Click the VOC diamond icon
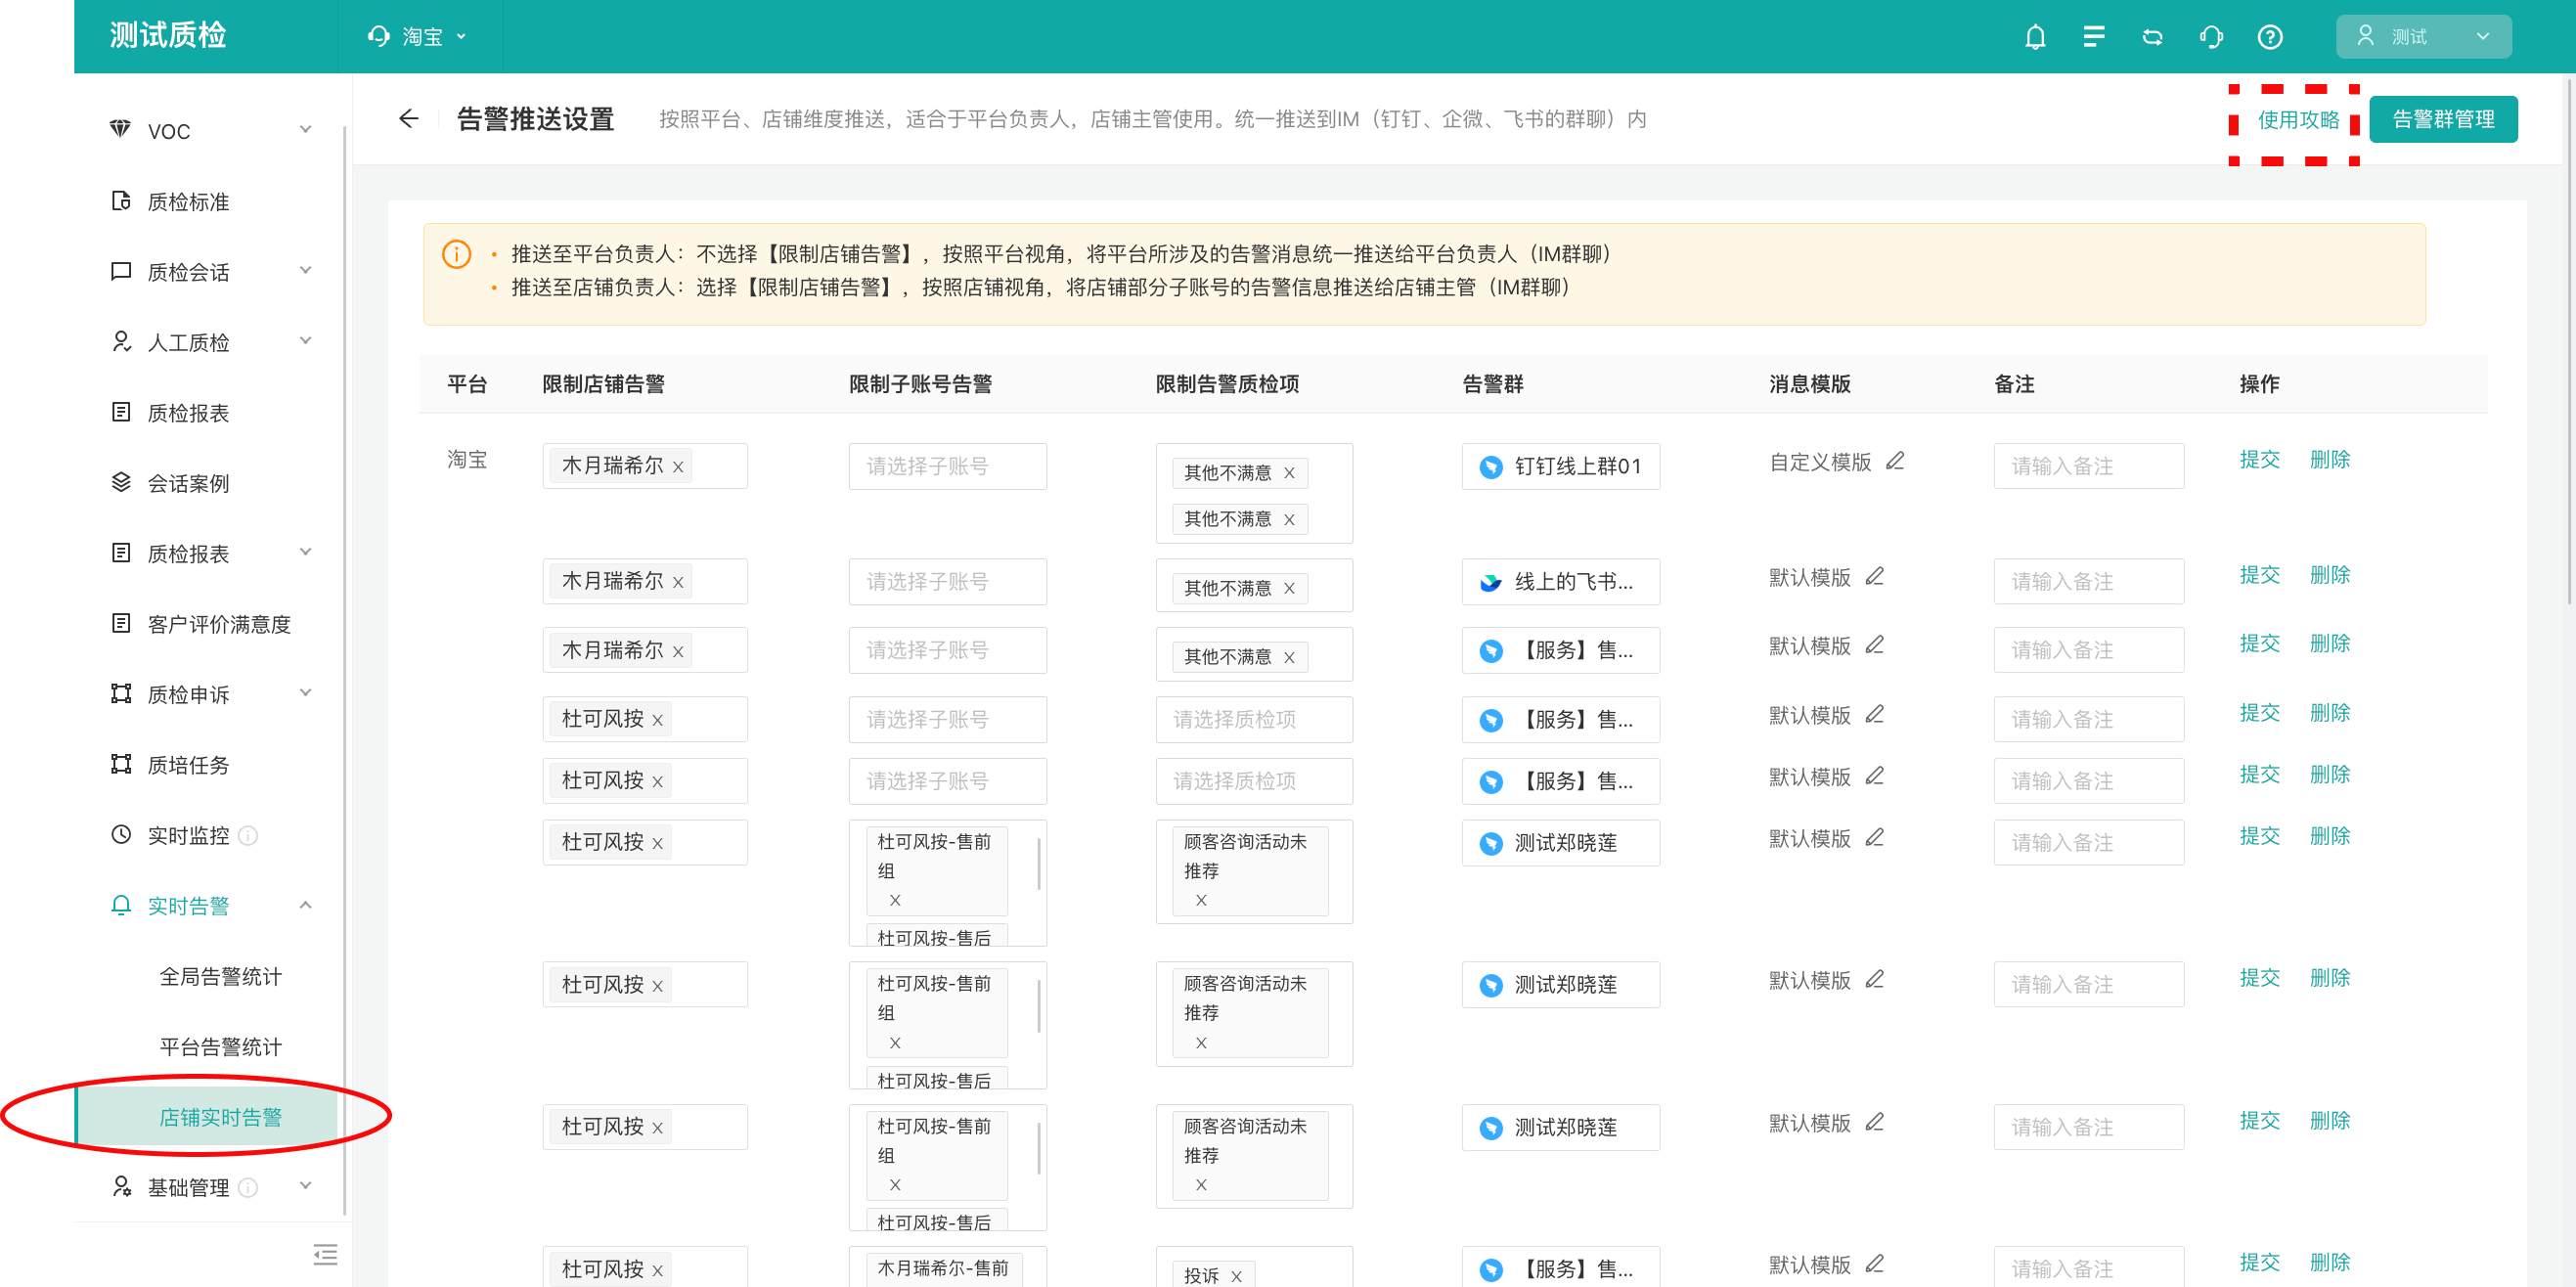This screenshot has height=1287, width=2576. tap(120, 129)
